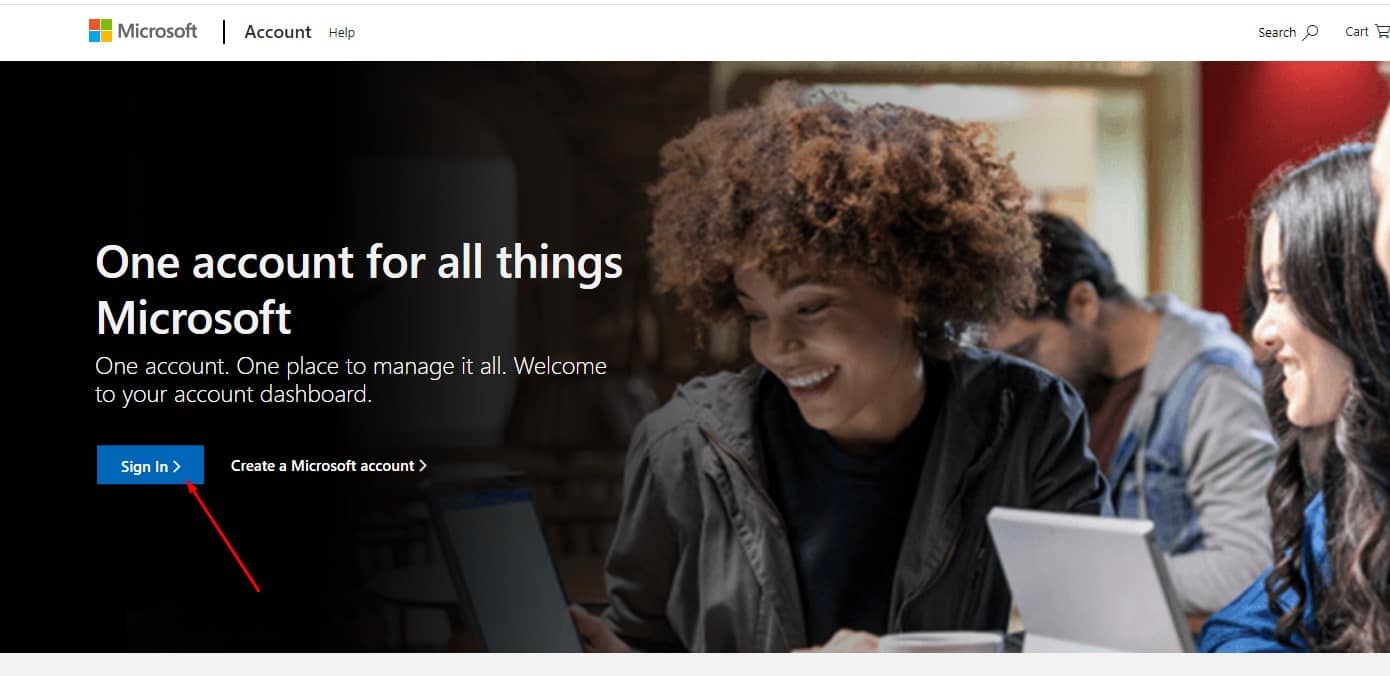Click the 'One account for all things' headline

pos(359,263)
